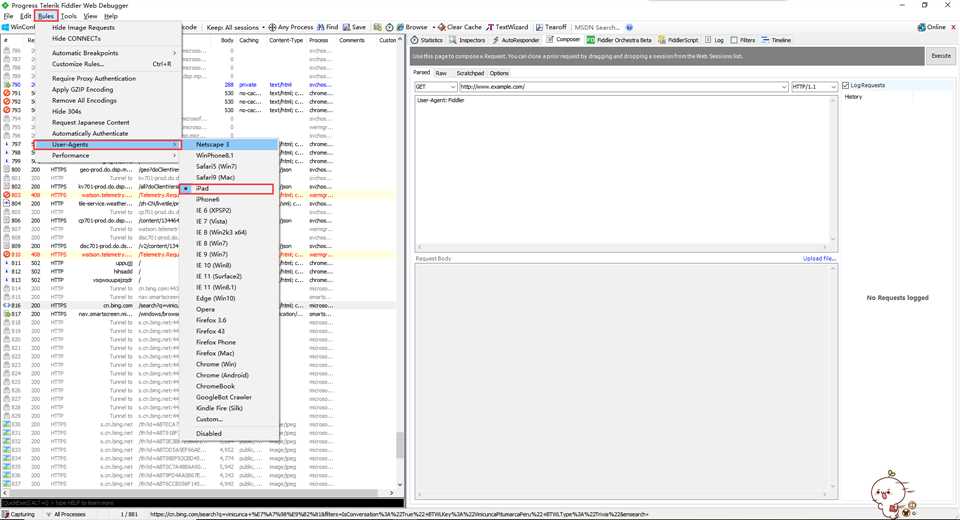The width and height of the screenshot is (960, 520).
Task: Click the Browse toolbar icon
Action: click(400, 27)
